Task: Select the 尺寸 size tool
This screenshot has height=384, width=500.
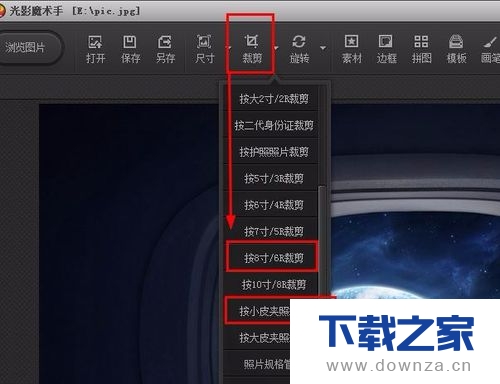Action: click(x=204, y=49)
